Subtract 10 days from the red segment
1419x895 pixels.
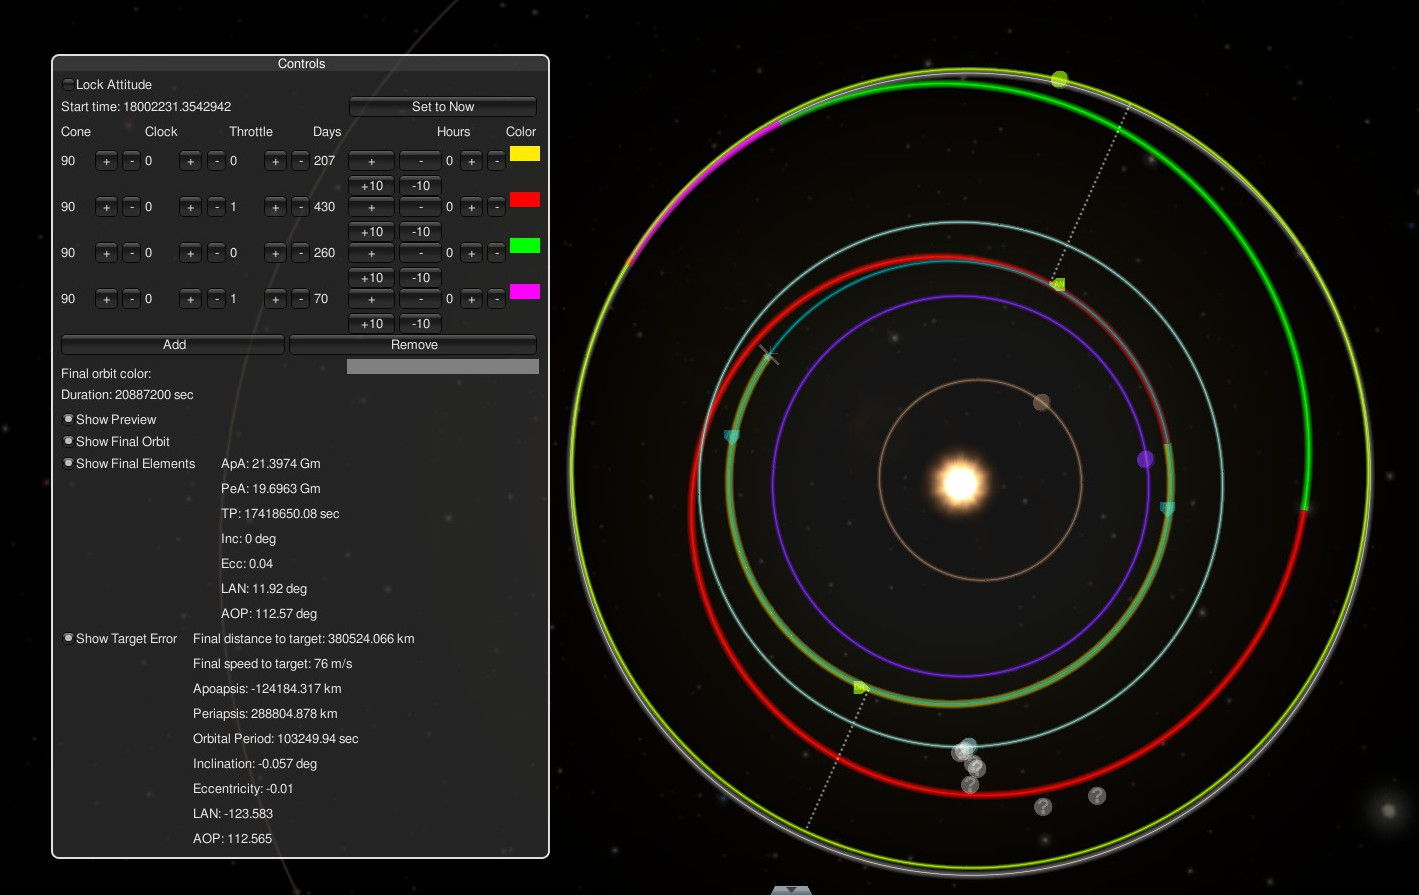point(421,231)
